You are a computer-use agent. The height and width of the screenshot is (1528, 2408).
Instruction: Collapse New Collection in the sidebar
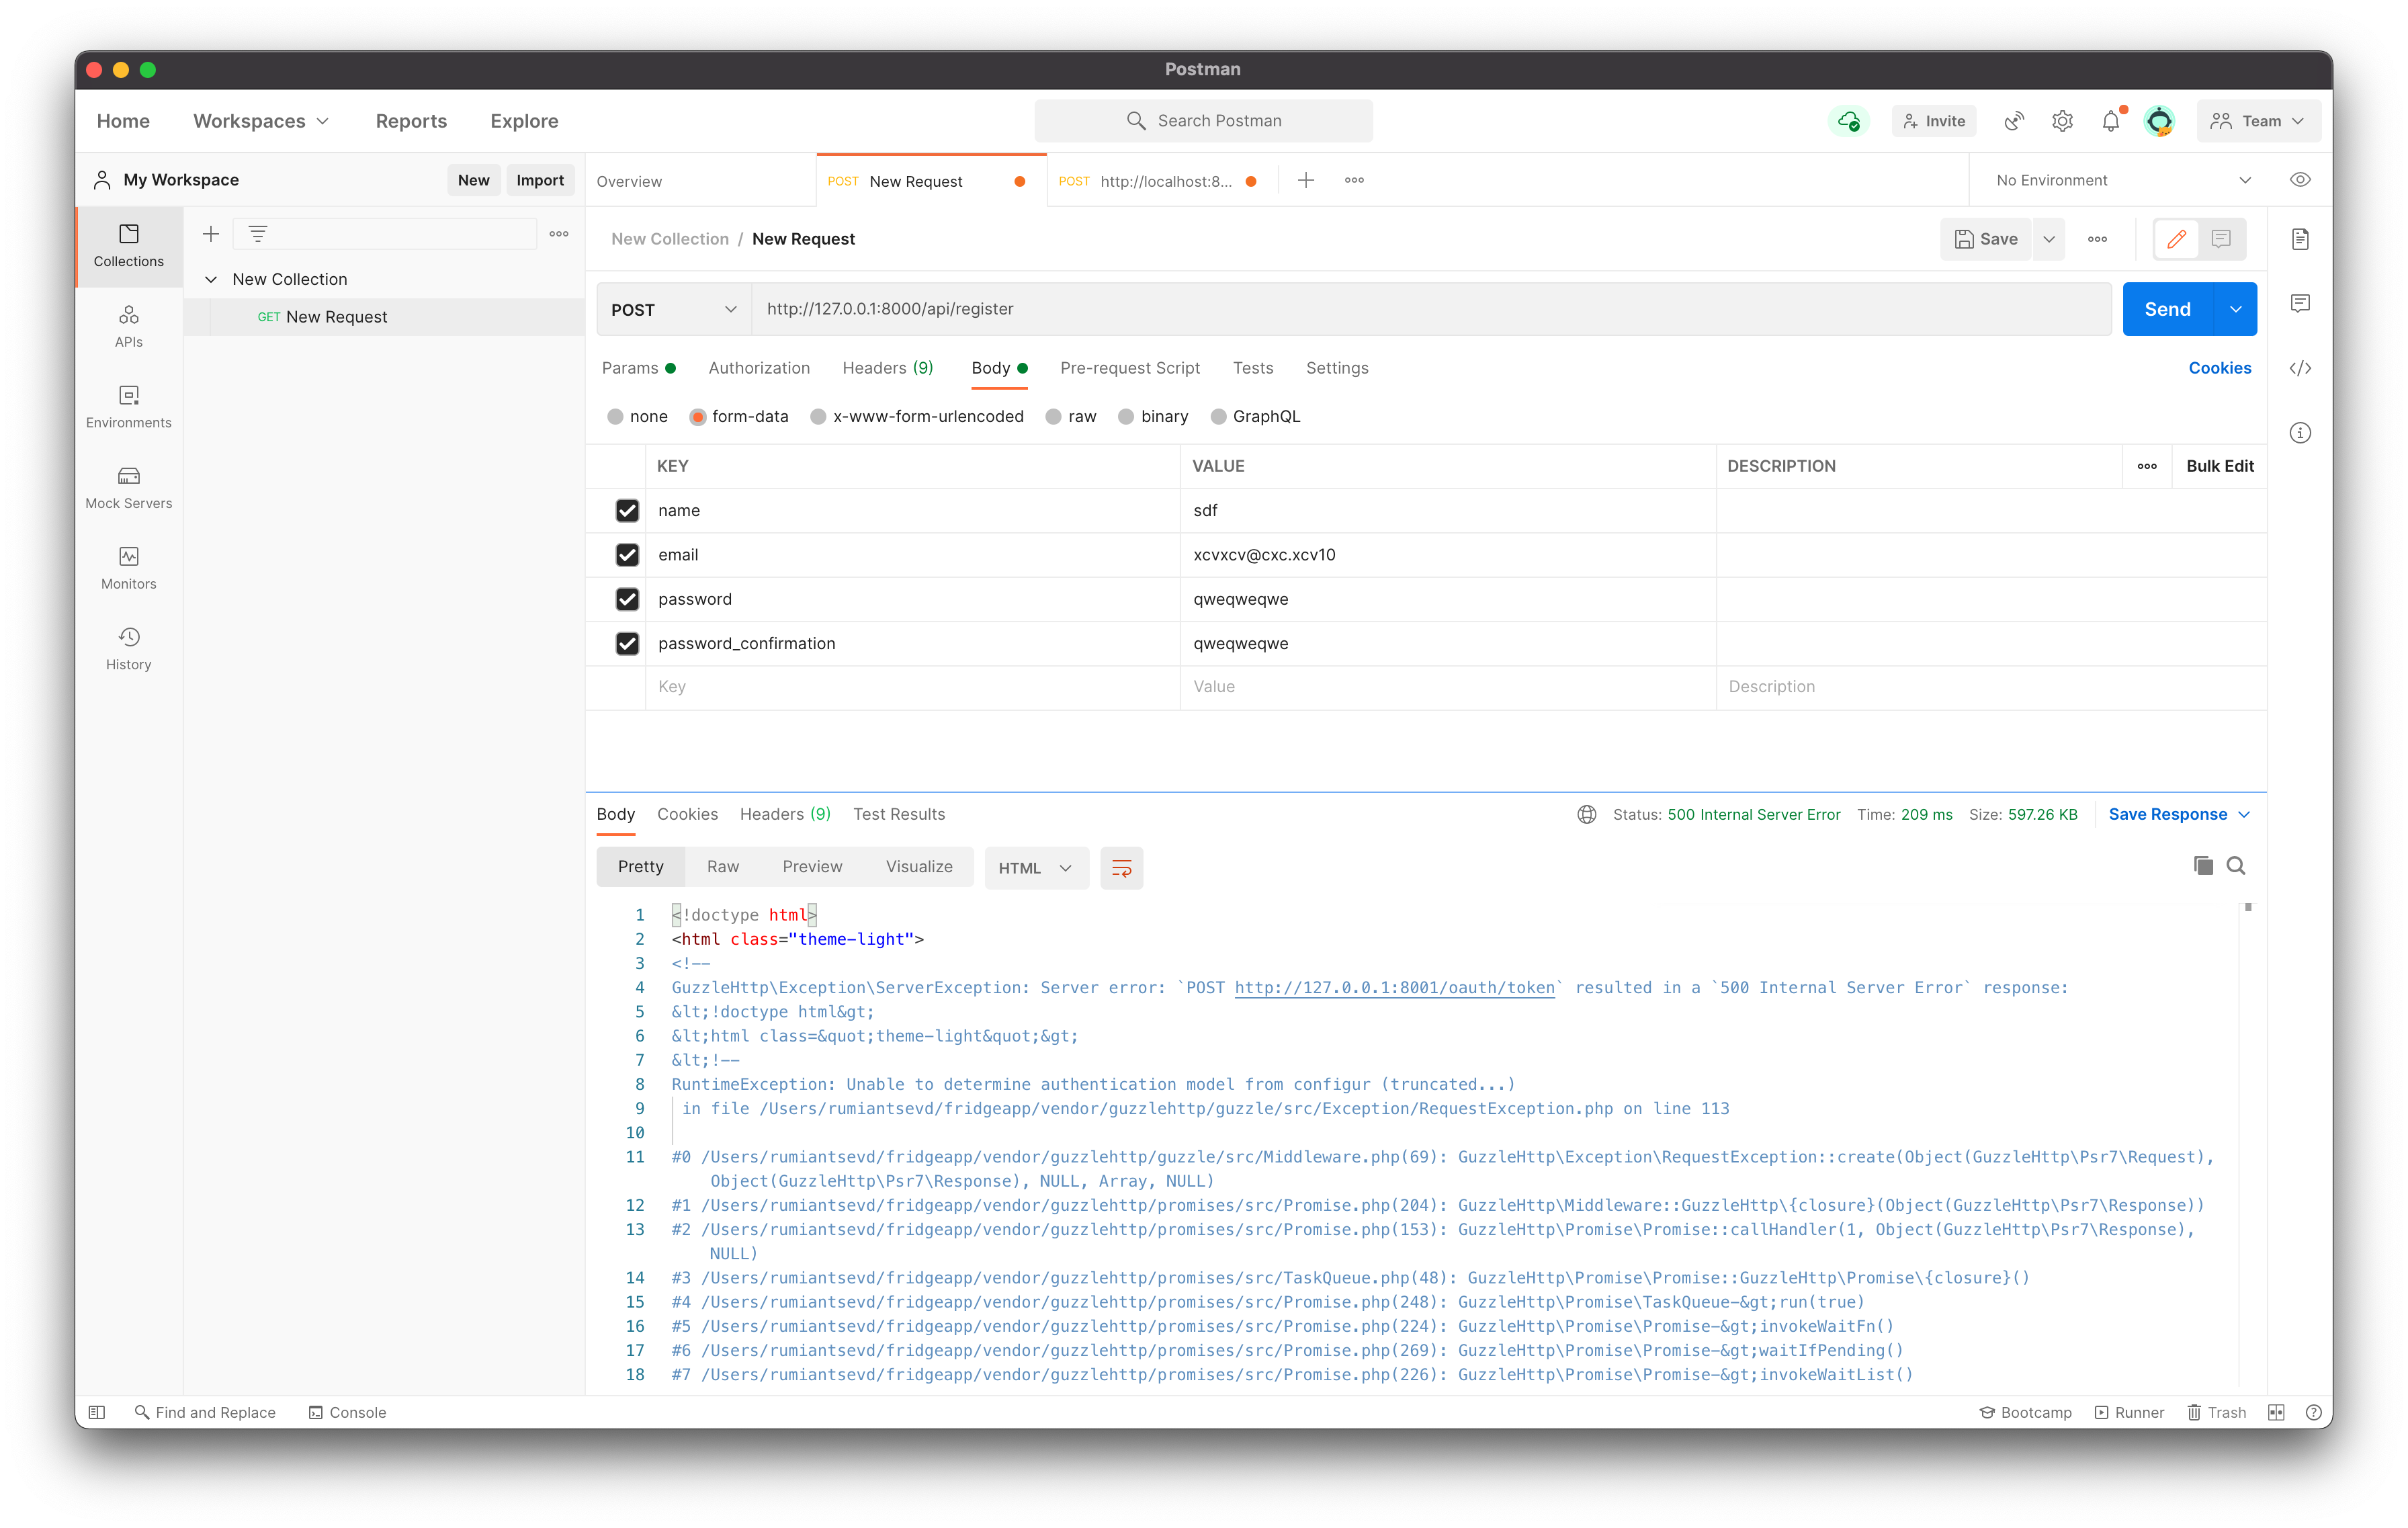coord(211,279)
